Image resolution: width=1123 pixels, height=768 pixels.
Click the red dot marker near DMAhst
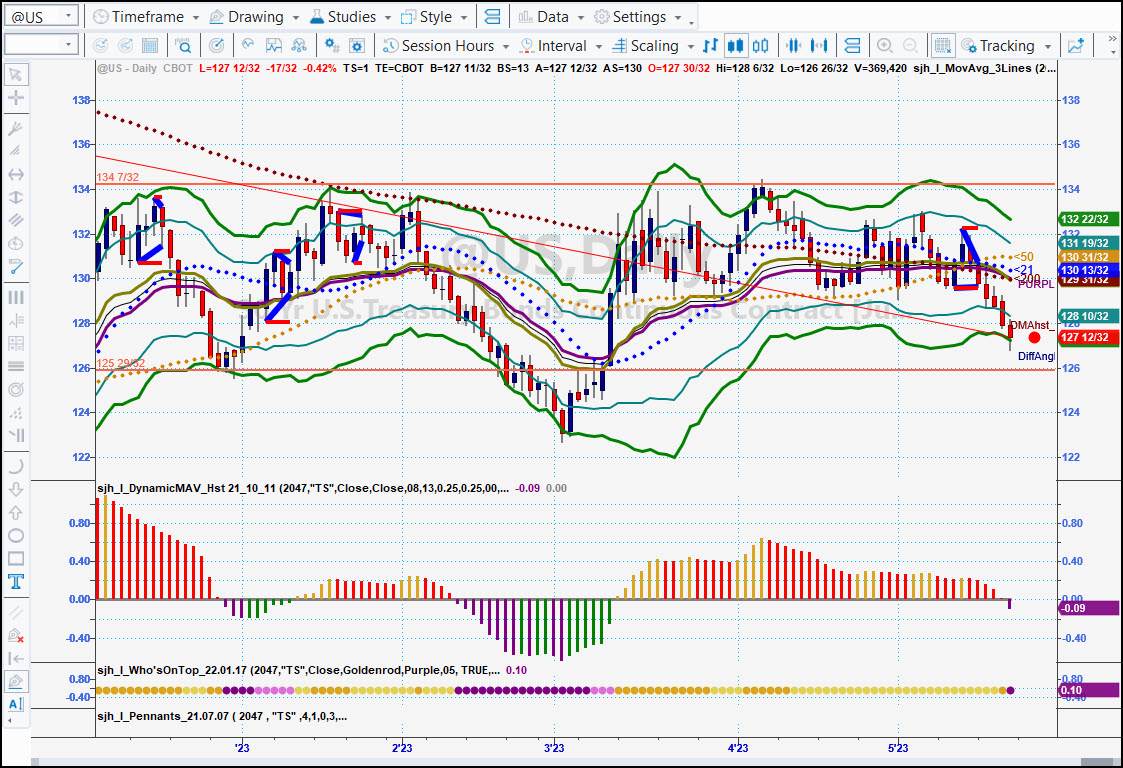(1034, 337)
